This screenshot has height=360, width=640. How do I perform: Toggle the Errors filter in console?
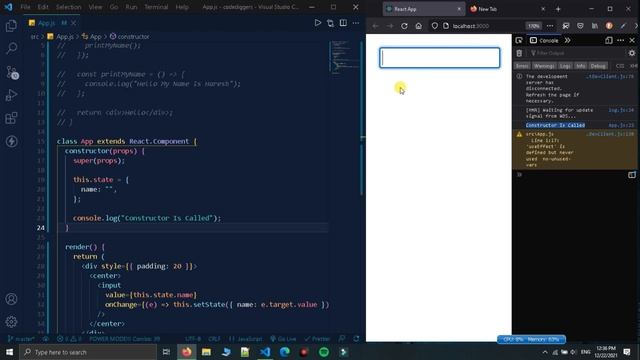click(522, 66)
